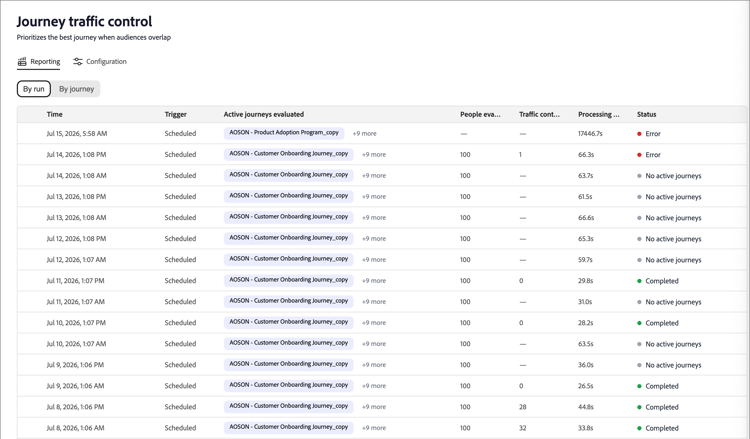Click journey tag in Jul 9 1:06 PM row
Viewport: 750px width, 439px height.
pyautogui.click(x=288, y=364)
